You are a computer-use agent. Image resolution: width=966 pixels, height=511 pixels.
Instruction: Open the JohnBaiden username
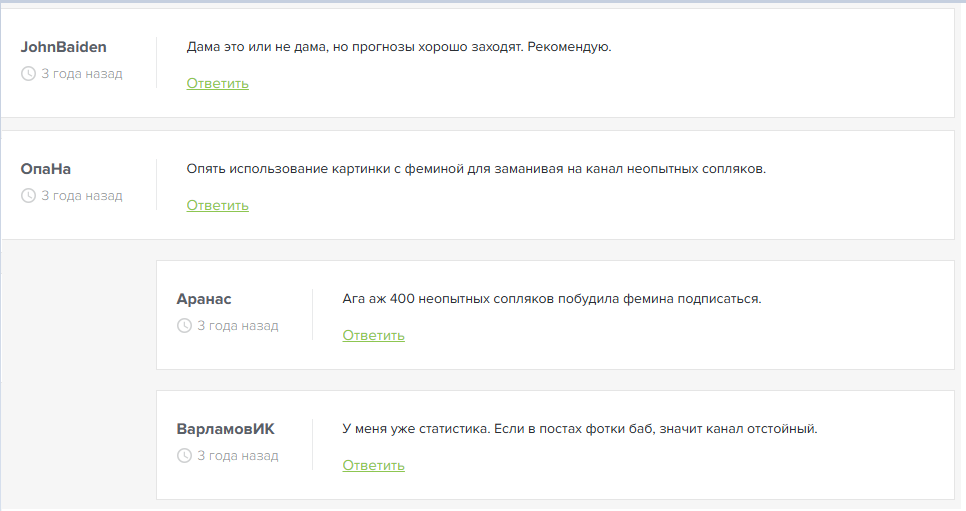pyautogui.click(x=63, y=47)
